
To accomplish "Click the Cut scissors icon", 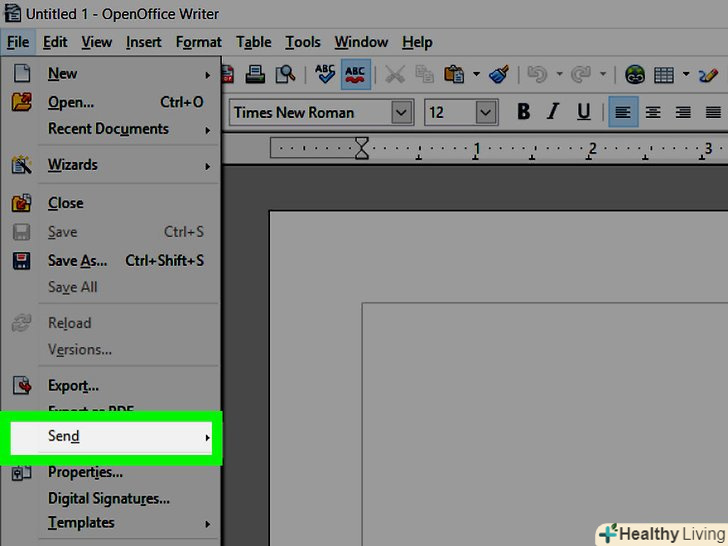I will coord(395,74).
